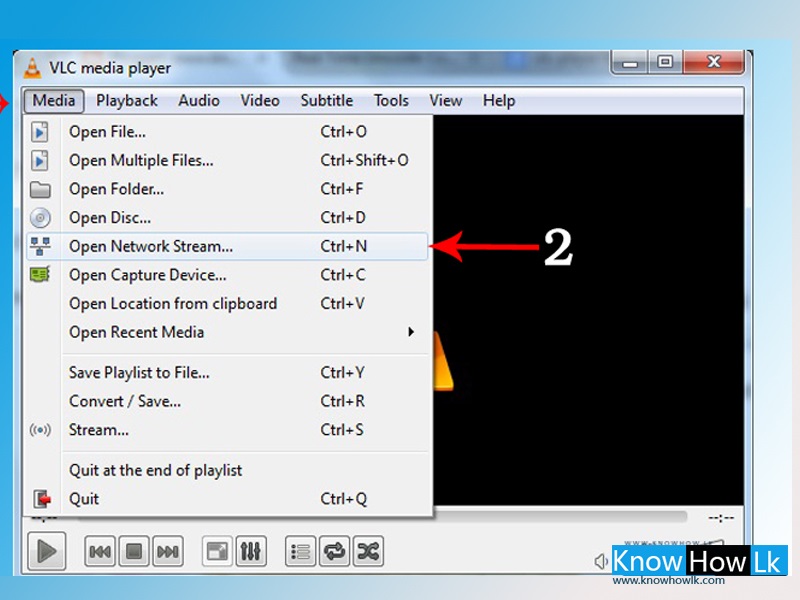Open the Tools menu
The height and width of the screenshot is (600, 800).
tap(391, 101)
